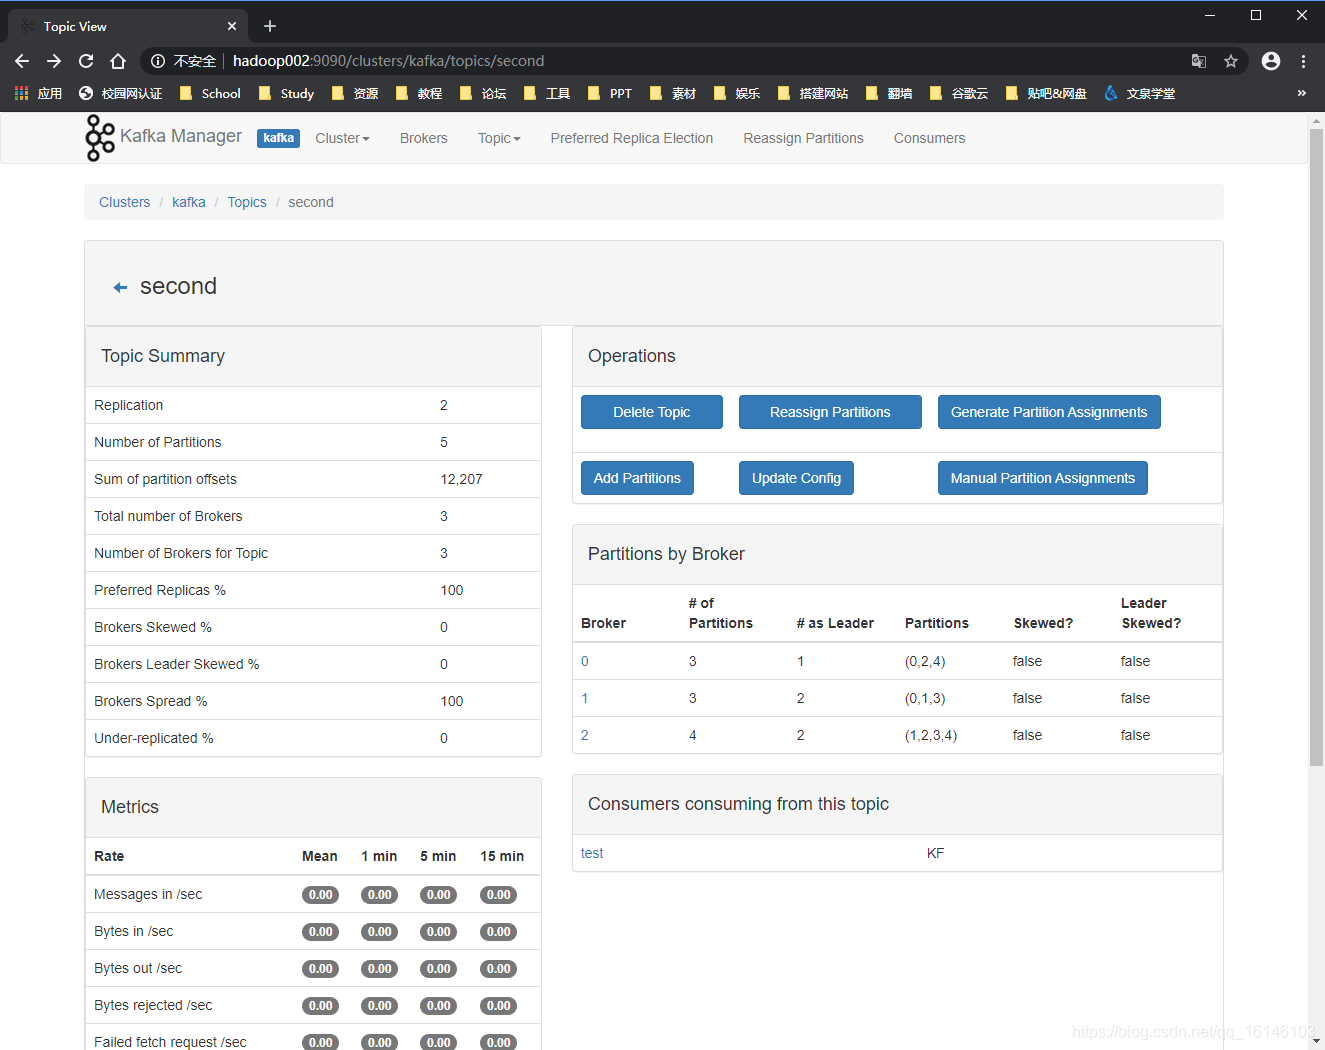Image resolution: width=1325 pixels, height=1050 pixels.
Task: Open broker 0 link in table
Action: click(x=585, y=661)
